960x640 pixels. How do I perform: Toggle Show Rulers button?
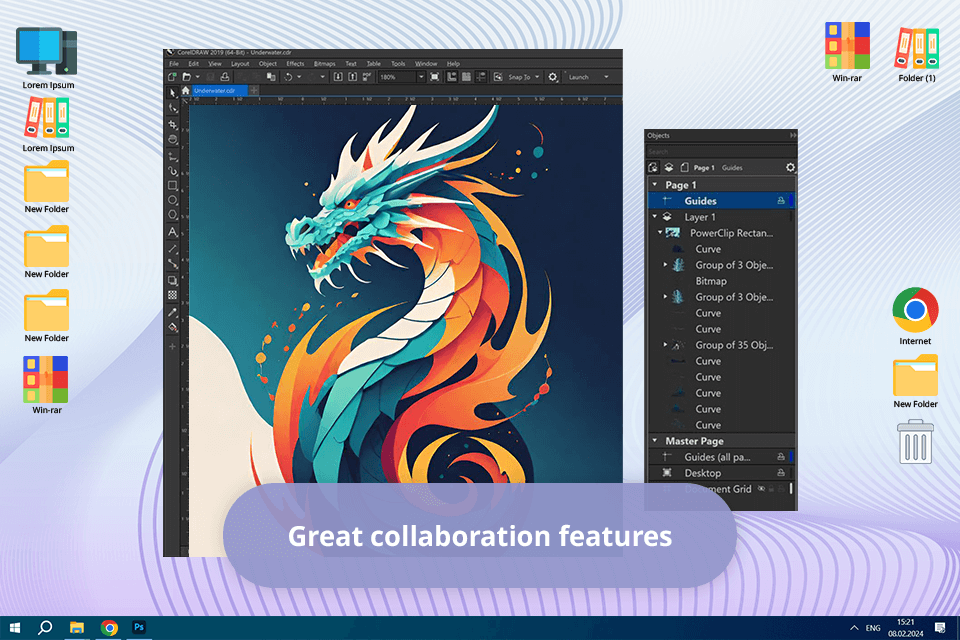tap(452, 77)
